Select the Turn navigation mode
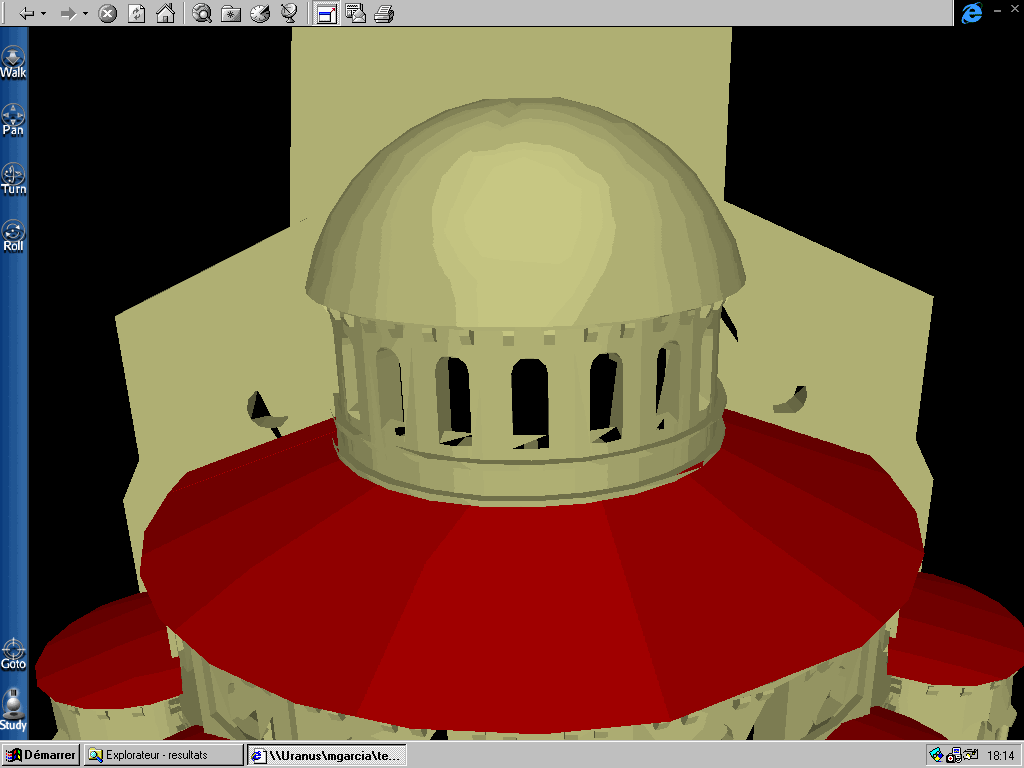This screenshot has width=1024, height=768. pos(13,179)
